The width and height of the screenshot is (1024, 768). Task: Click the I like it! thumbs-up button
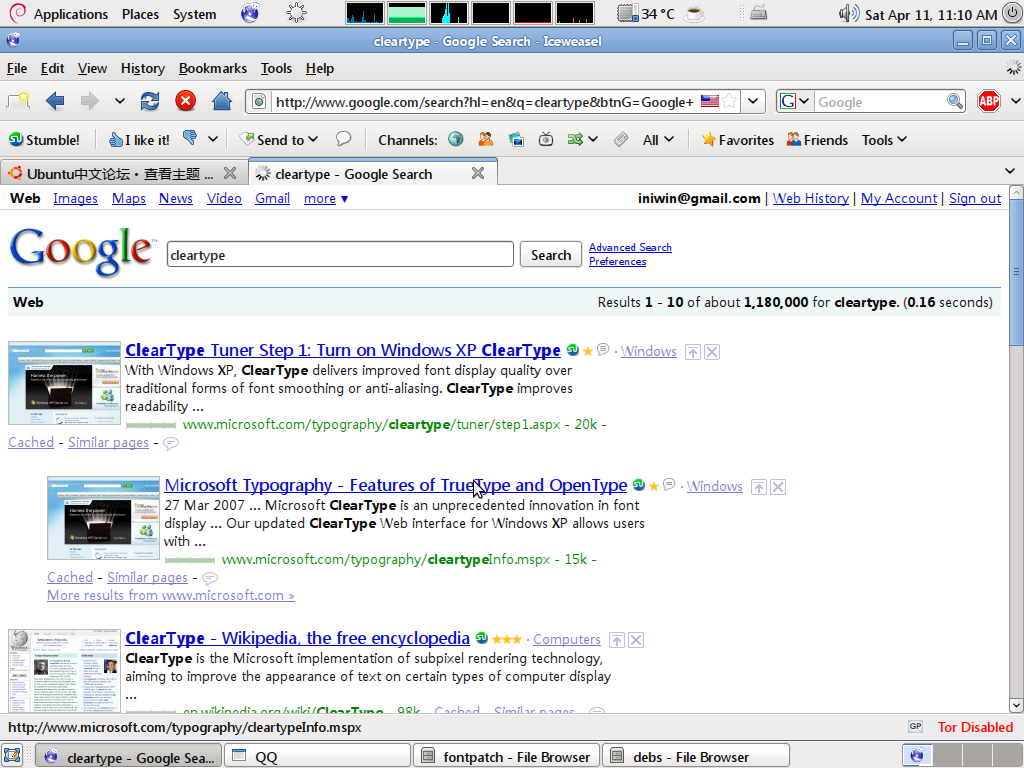click(x=138, y=140)
